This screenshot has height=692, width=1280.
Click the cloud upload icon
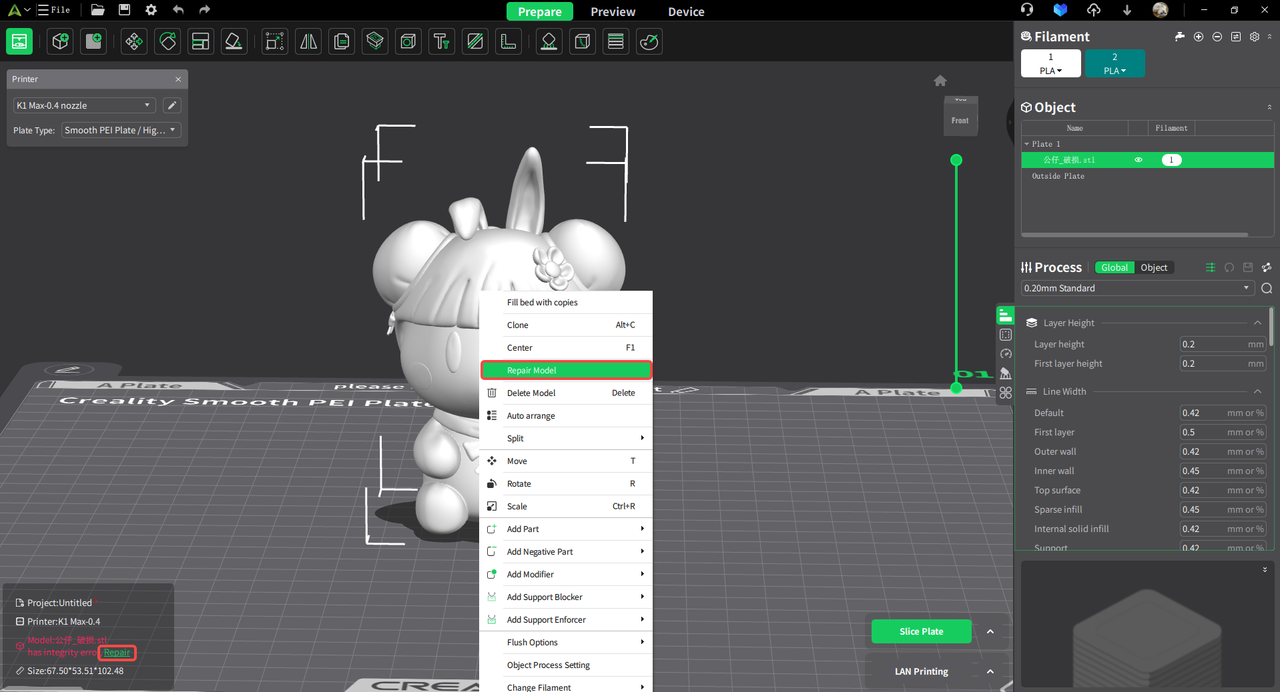tap(1094, 10)
